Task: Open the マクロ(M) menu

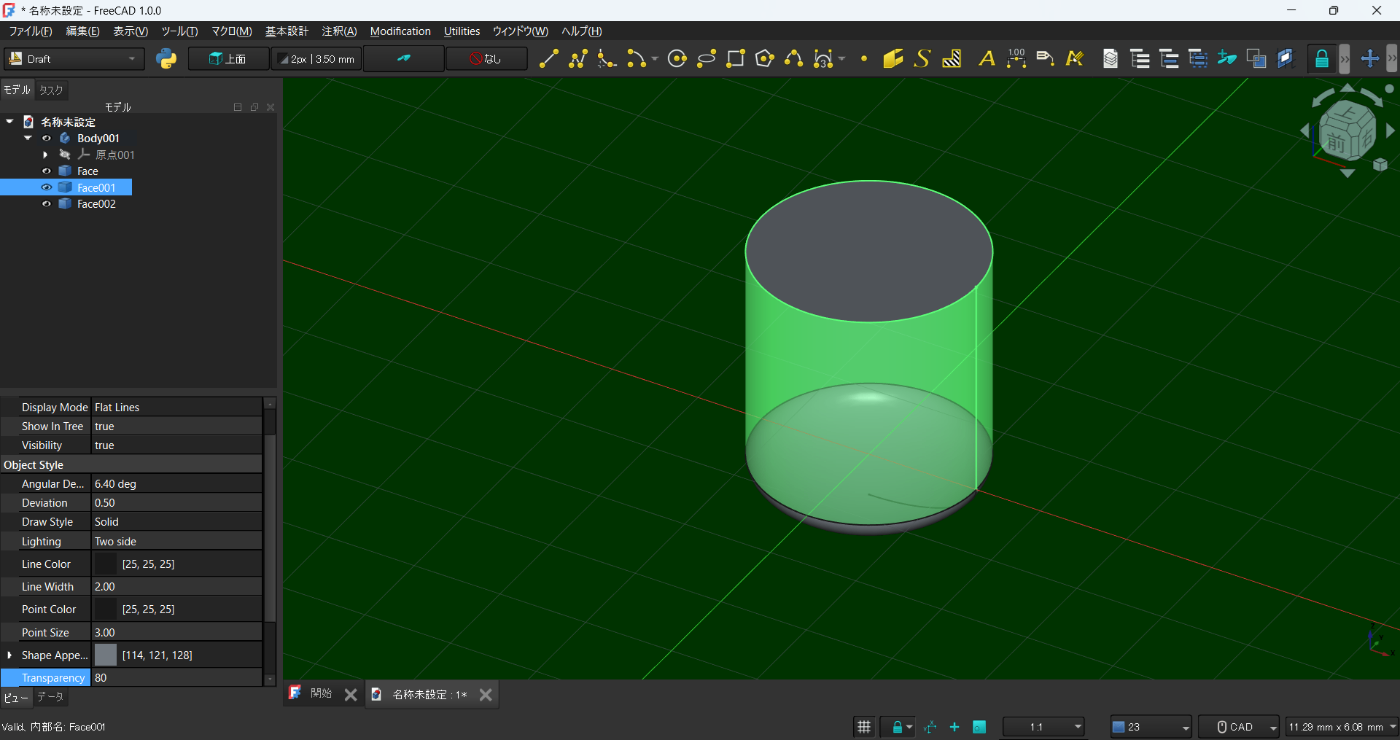Action: pyautogui.click(x=231, y=31)
